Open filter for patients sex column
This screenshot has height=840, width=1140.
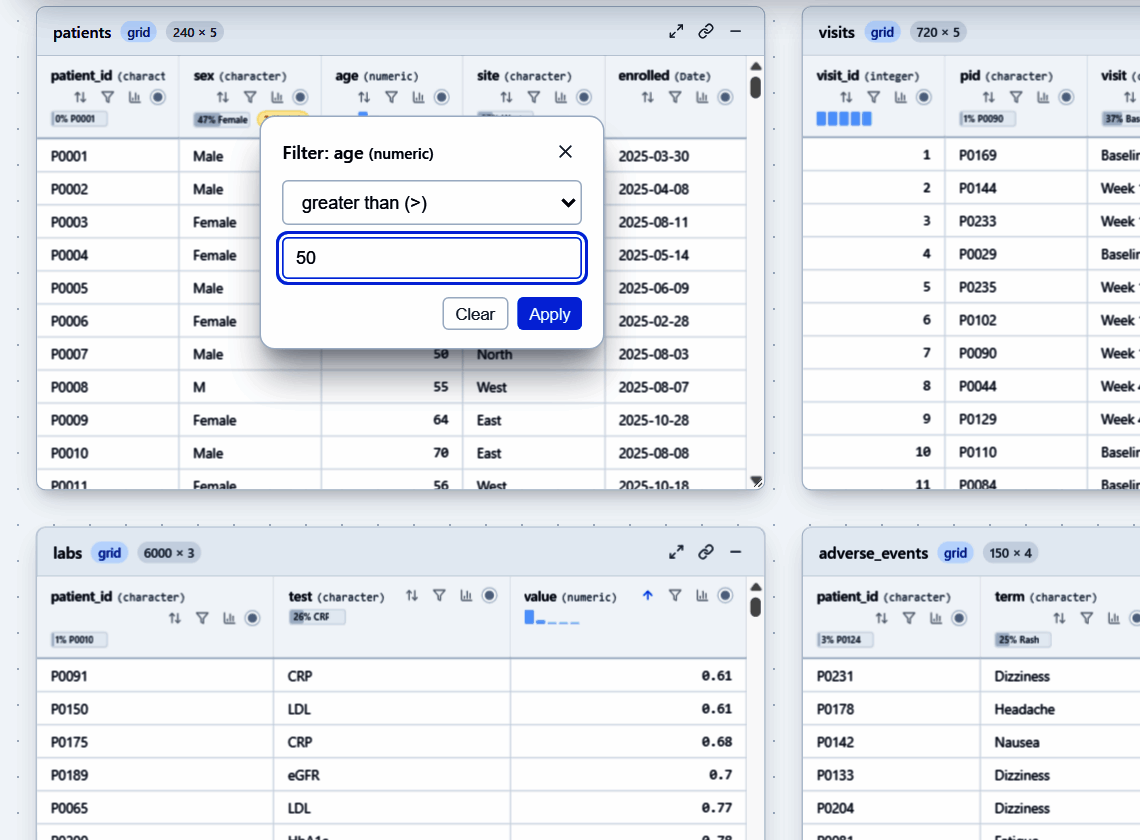click(x=250, y=97)
